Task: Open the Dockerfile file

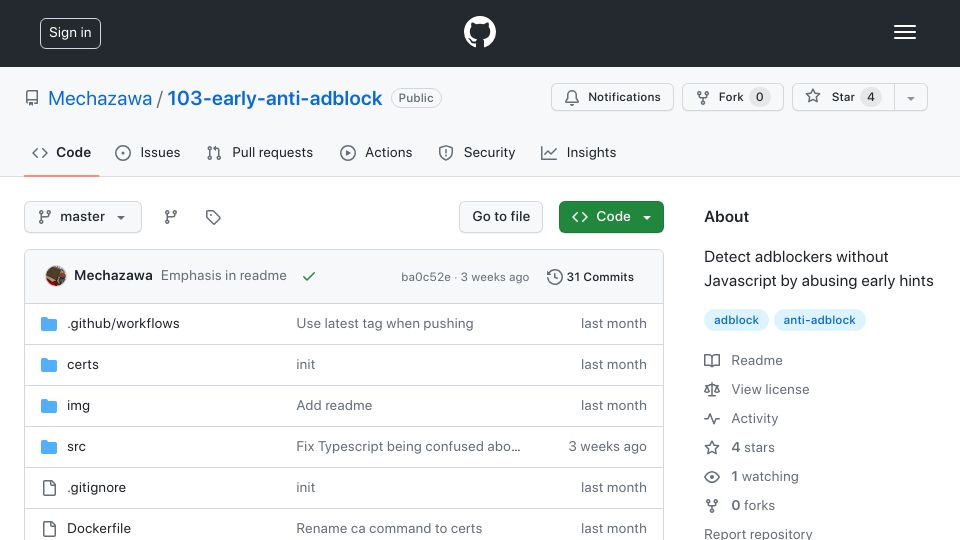Action: click(x=99, y=528)
